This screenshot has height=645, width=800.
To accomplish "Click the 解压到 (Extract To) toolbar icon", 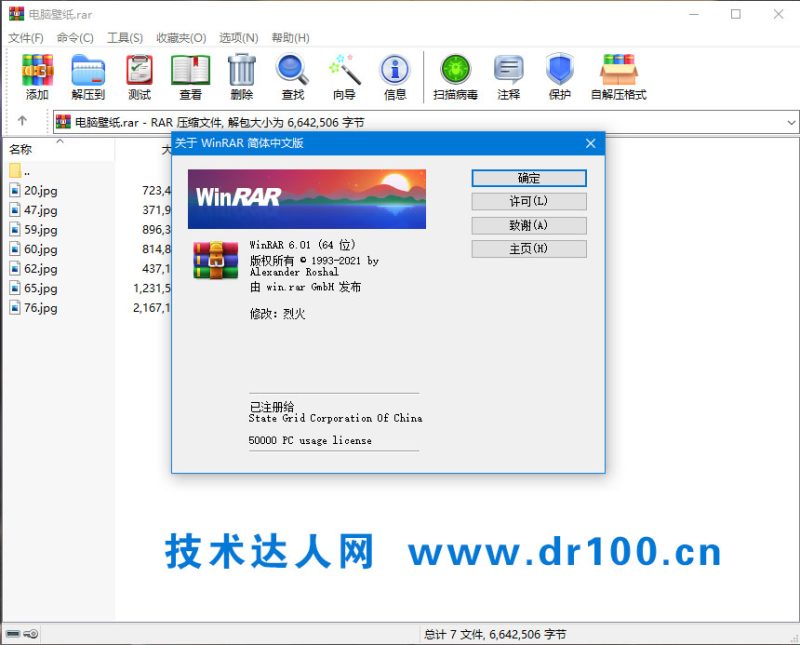I will click(88, 77).
